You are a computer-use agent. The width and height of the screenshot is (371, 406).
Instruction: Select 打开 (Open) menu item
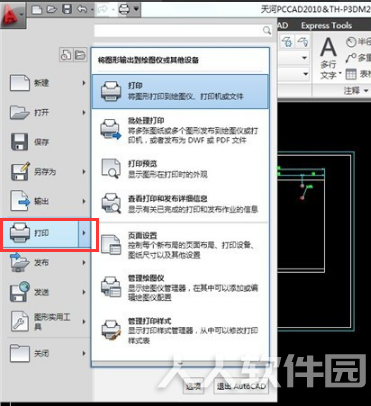[x=48, y=112]
